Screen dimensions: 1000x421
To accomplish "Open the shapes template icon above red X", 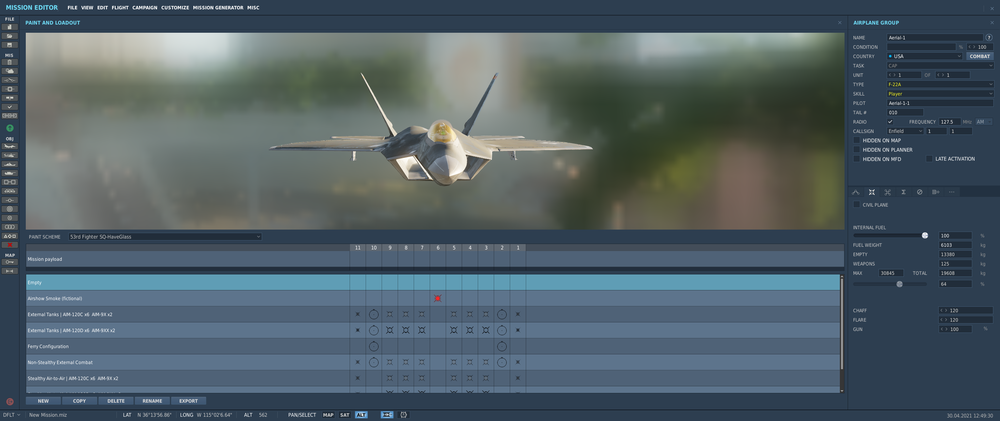I will coord(10,236).
